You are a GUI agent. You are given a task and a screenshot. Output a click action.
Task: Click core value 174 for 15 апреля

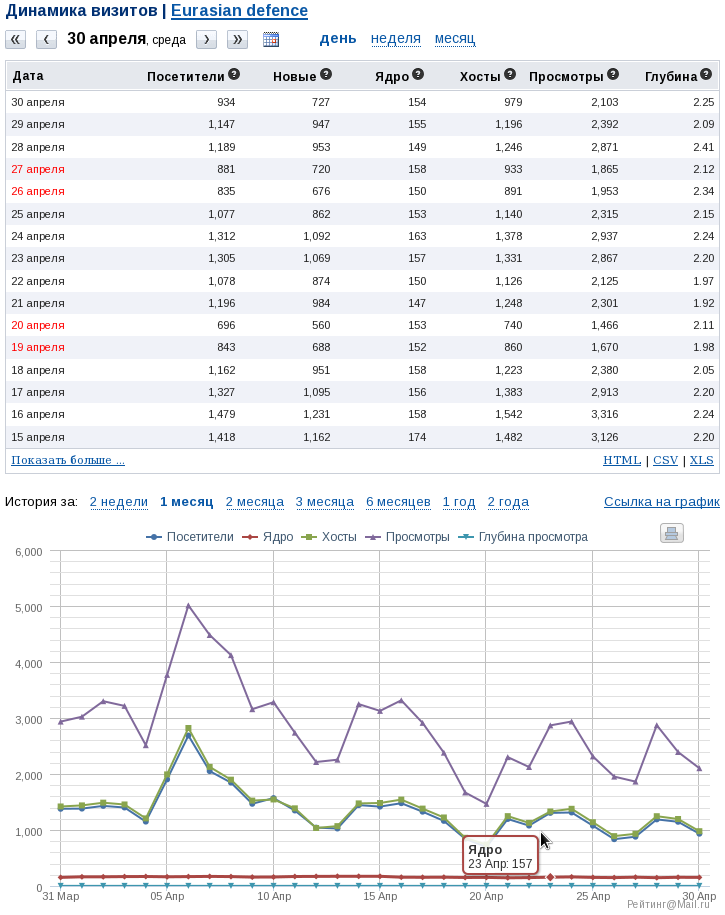click(417, 437)
